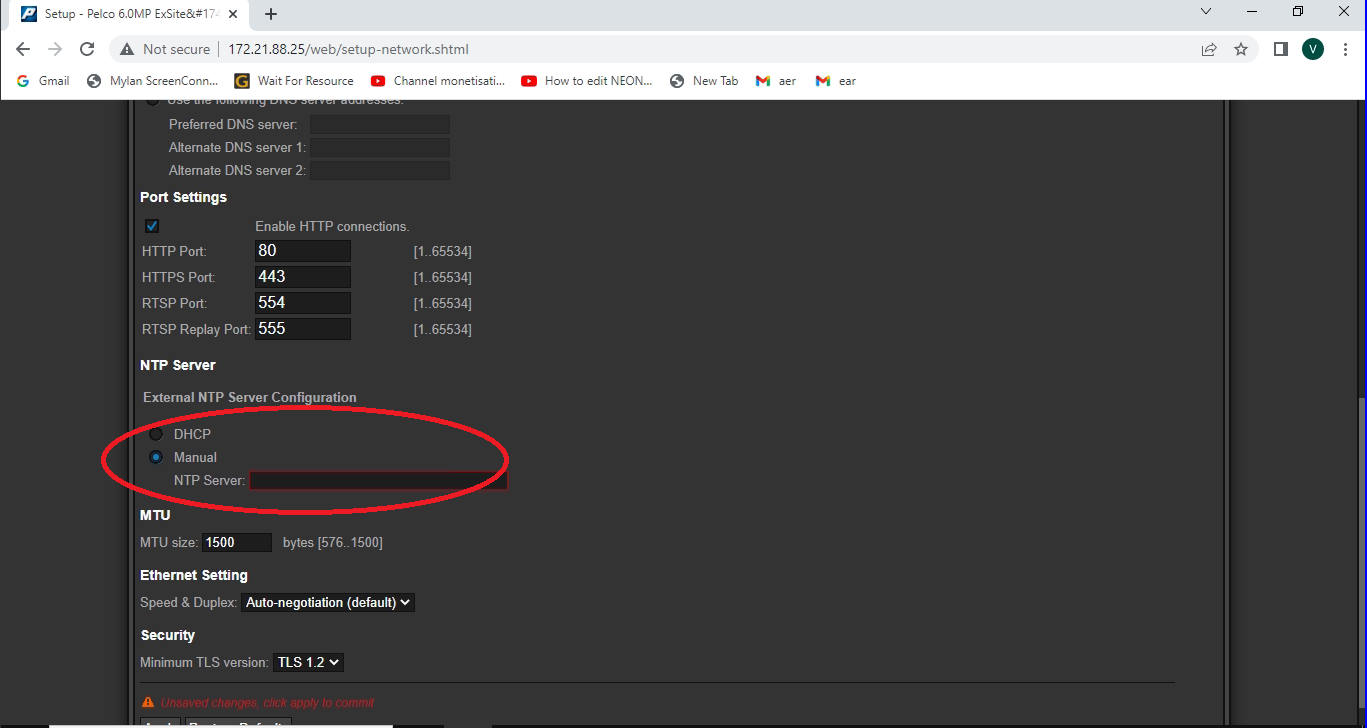Viewport: 1367px width, 728px height.
Task: Click the unsaved changes warning triangle icon
Action: click(x=148, y=701)
